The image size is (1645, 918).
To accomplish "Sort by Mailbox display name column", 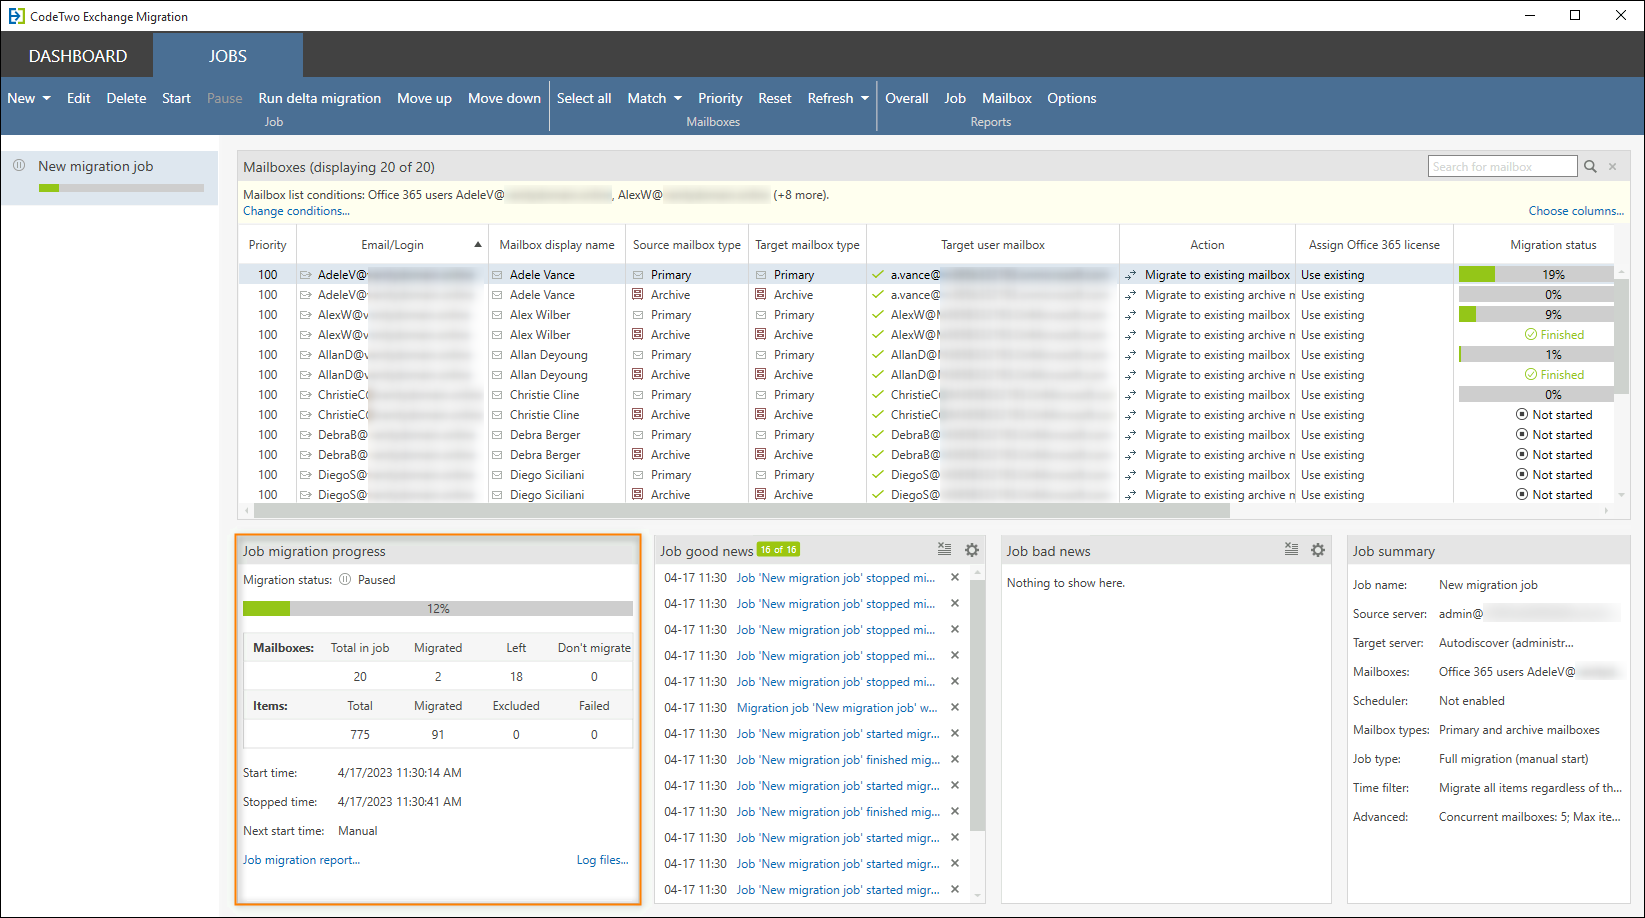I will (557, 244).
